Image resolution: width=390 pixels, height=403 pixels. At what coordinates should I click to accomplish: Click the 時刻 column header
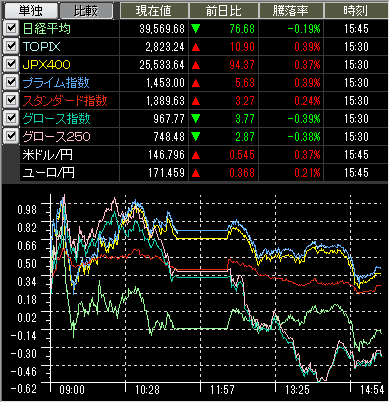tap(356, 11)
